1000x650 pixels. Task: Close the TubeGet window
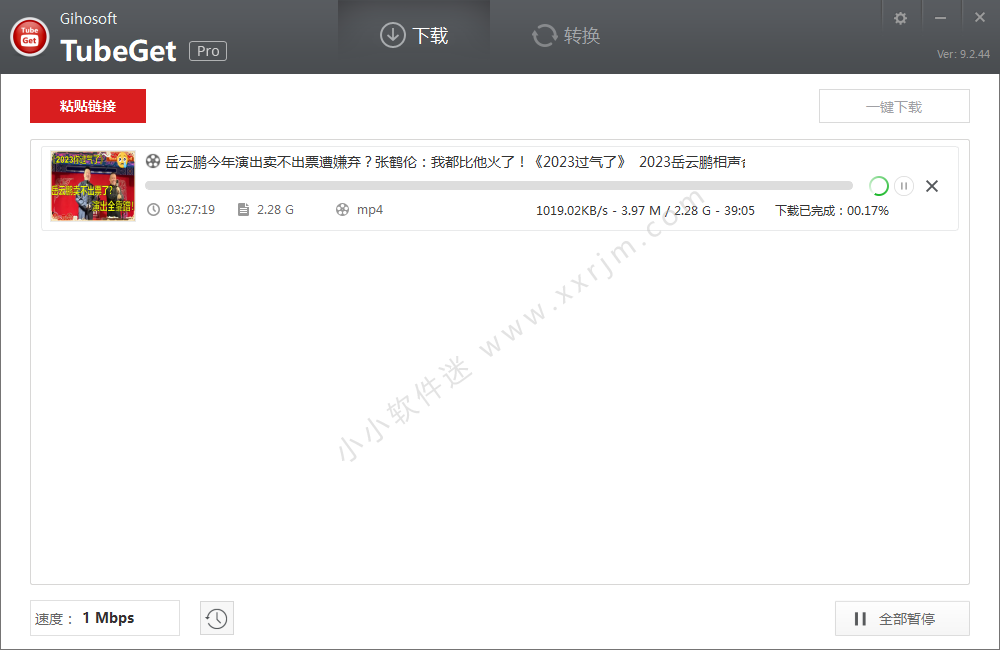(x=980, y=18)
